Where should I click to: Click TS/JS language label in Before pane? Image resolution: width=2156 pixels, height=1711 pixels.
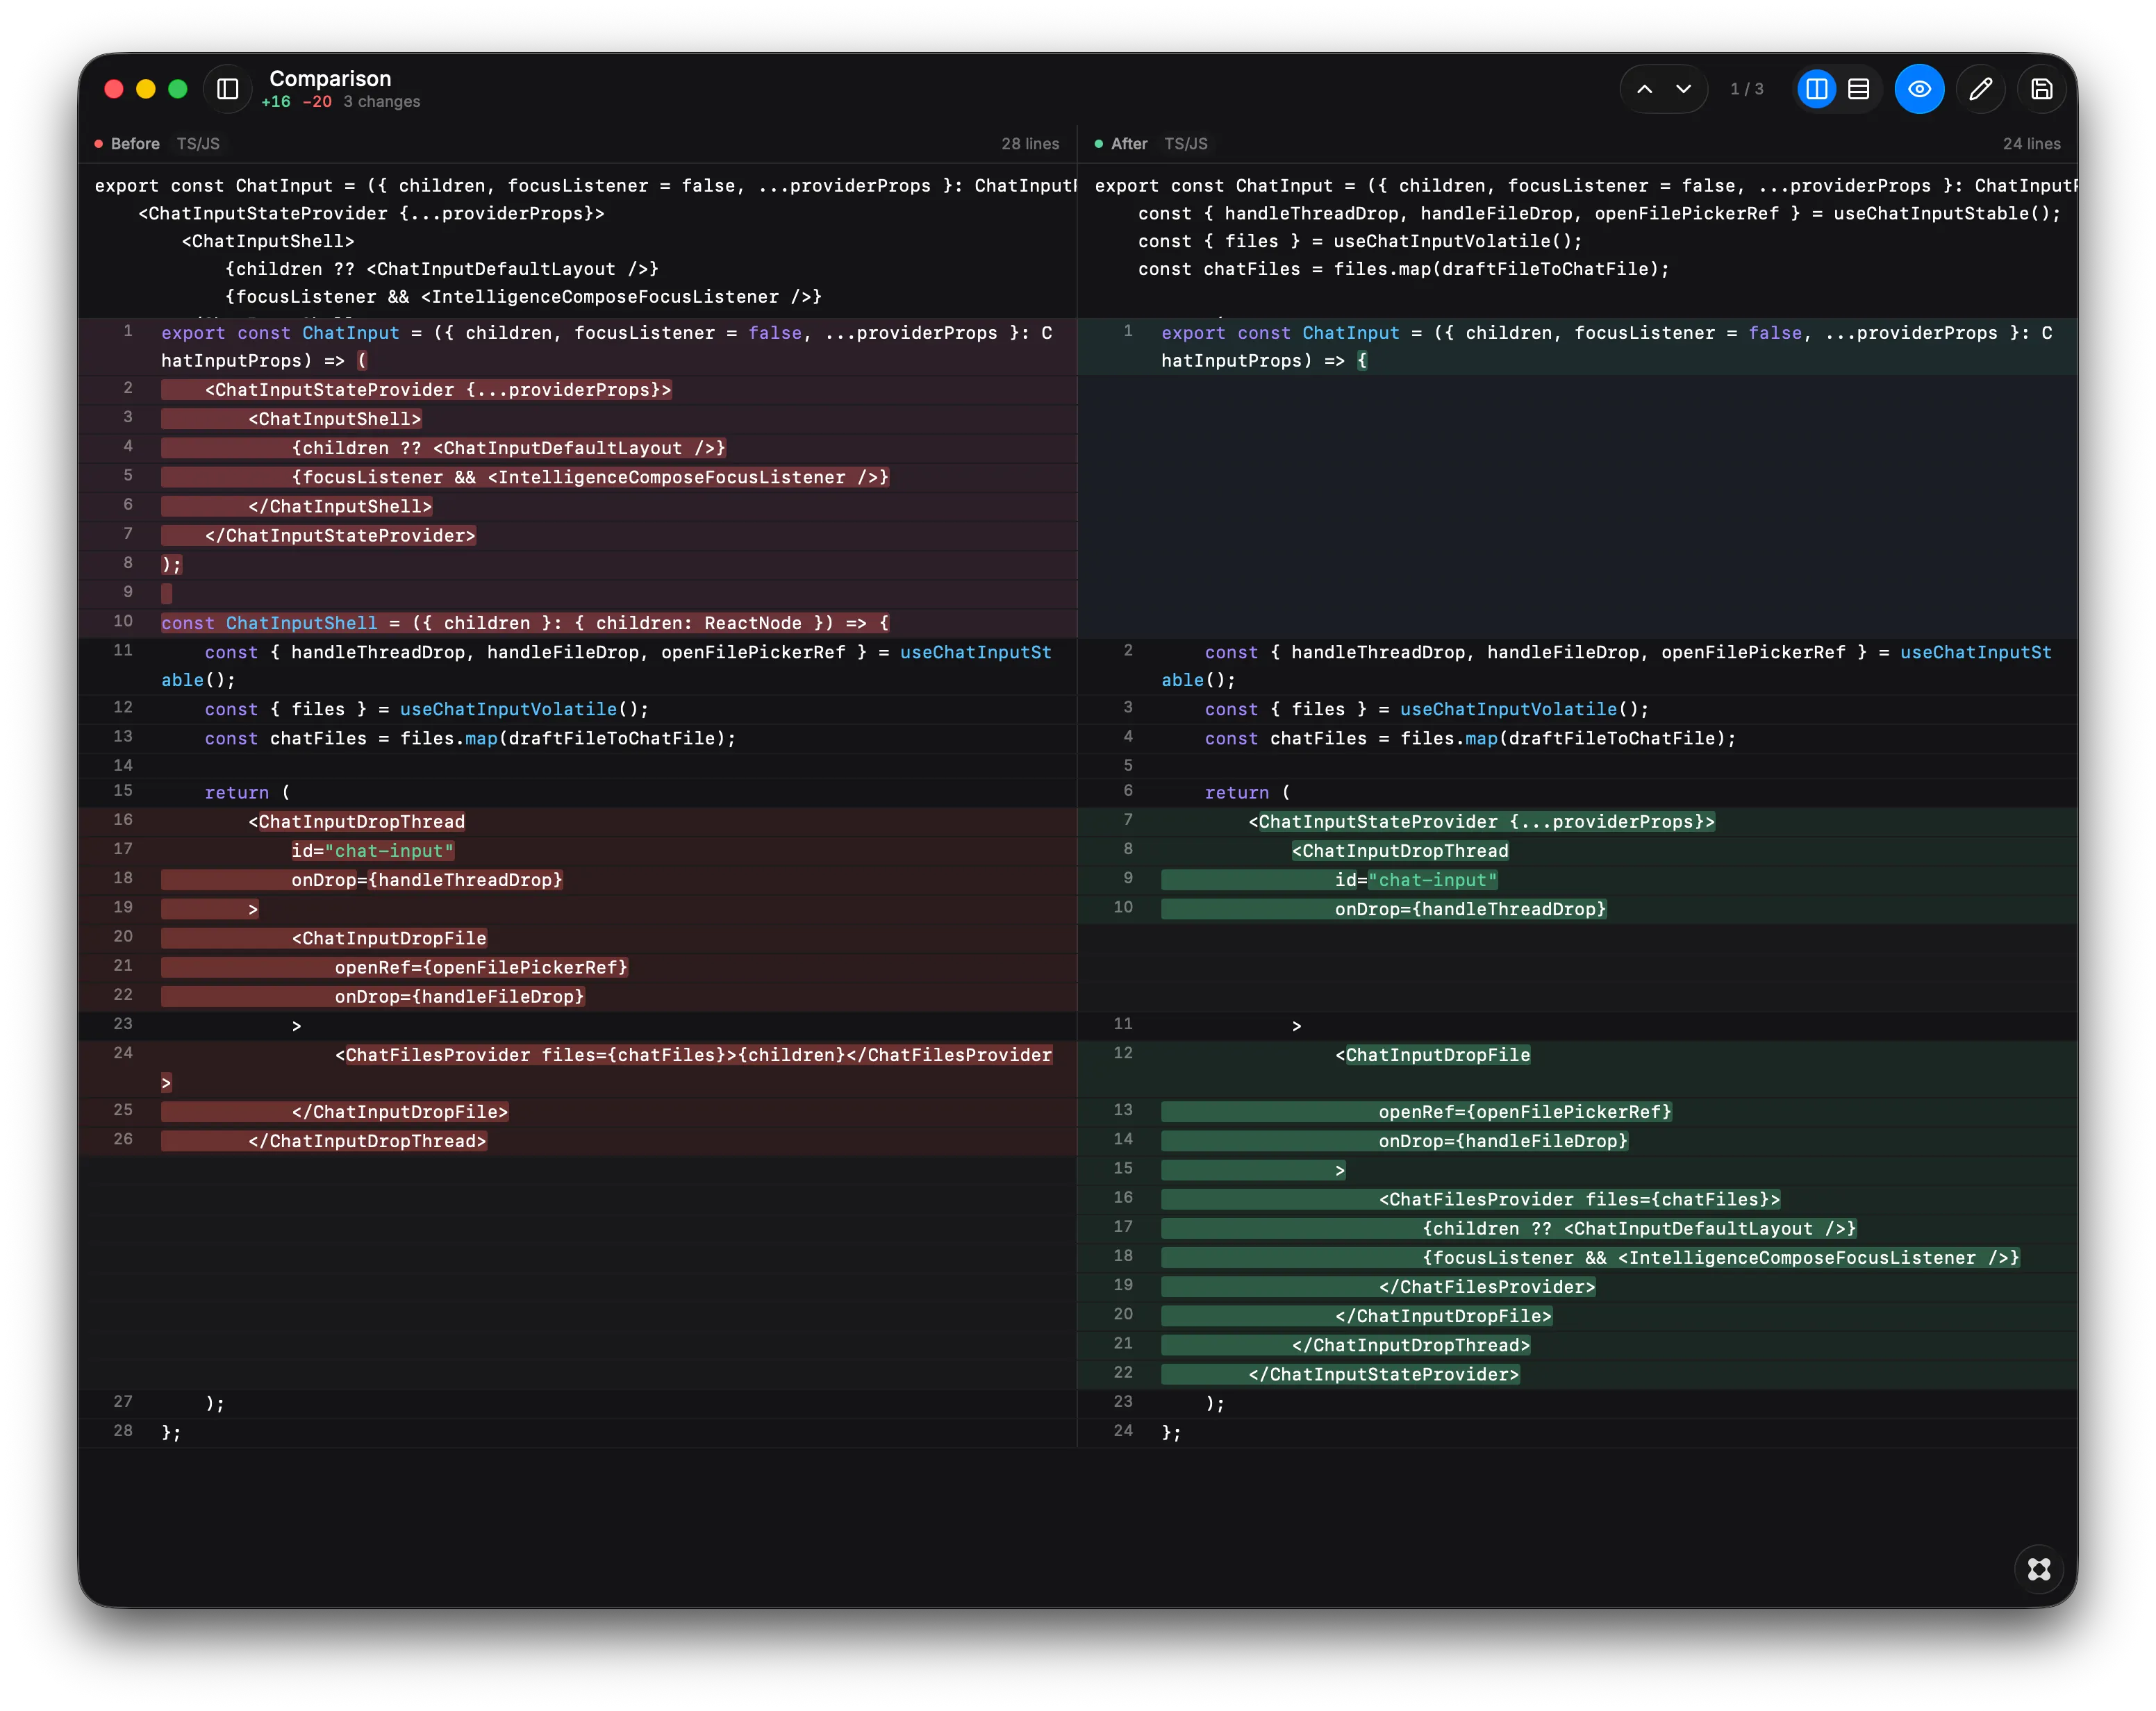(x=198, y=144)
